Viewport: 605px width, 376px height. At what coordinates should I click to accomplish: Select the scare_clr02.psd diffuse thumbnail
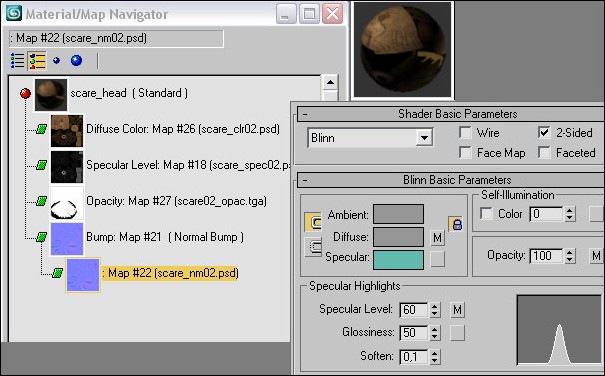[67, 131]
